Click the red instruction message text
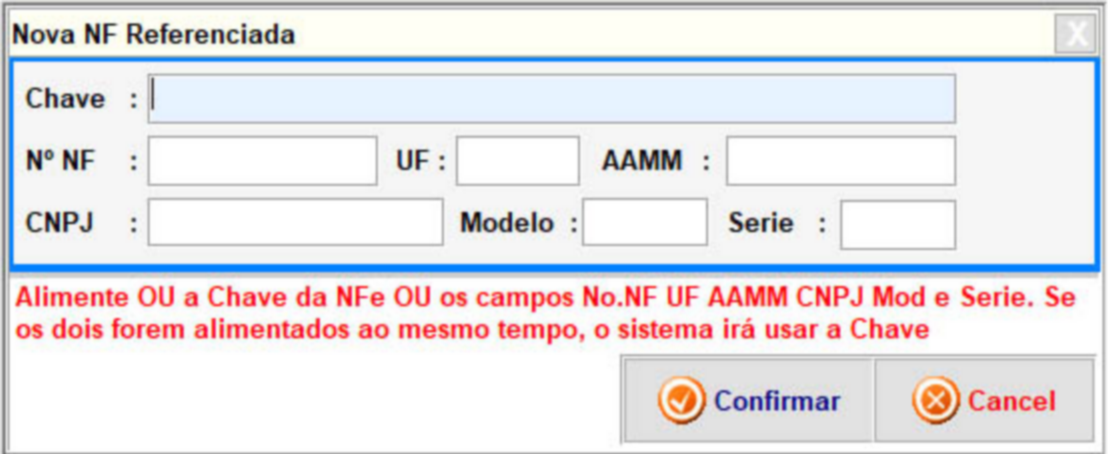The height and width of the screenshot is (454, 1108). coord(540,314)
